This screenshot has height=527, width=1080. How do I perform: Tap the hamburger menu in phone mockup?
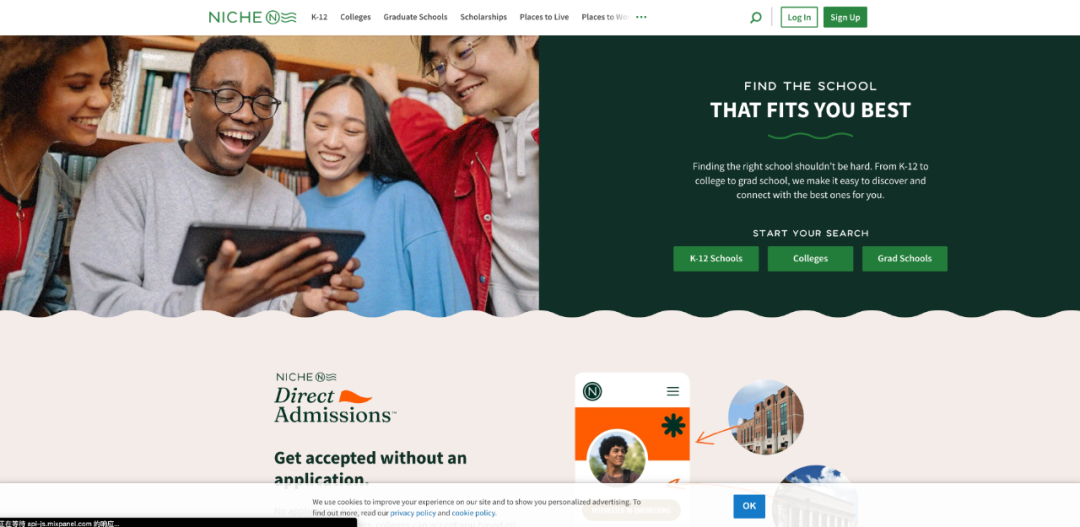[x=673, y=391]
